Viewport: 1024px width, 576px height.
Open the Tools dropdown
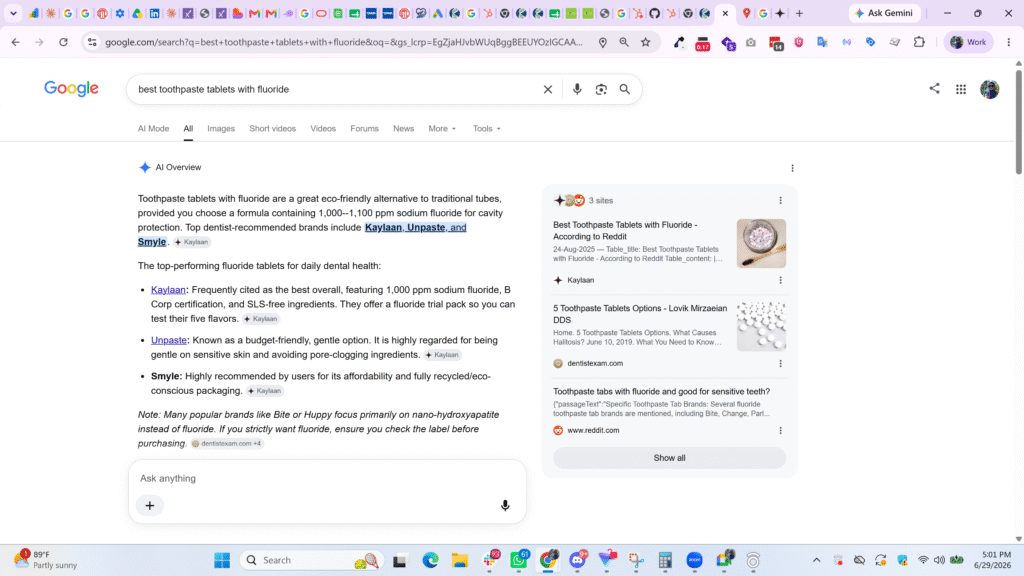point(487,129)
